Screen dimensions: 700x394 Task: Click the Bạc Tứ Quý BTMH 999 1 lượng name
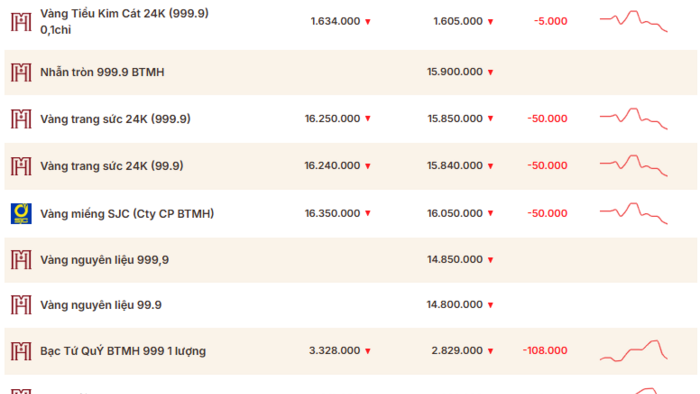click(x=123, y=351)
